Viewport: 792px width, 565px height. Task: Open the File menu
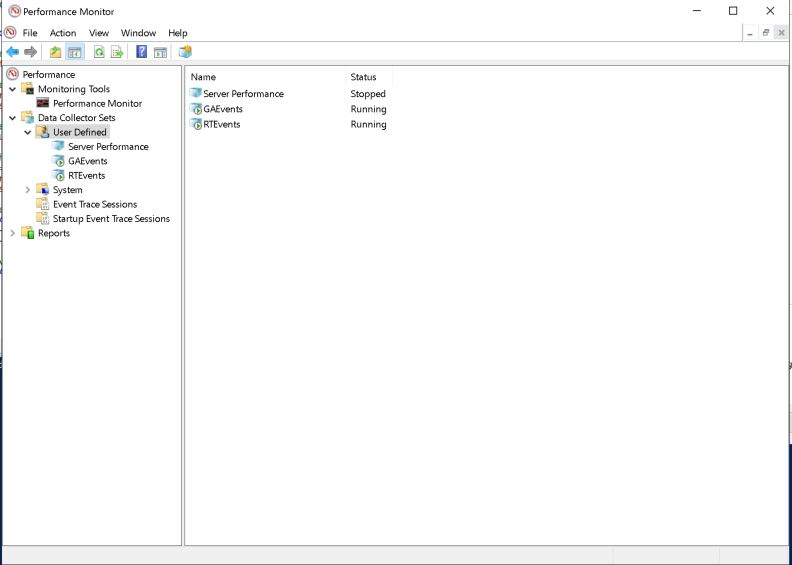coord(30,33)
